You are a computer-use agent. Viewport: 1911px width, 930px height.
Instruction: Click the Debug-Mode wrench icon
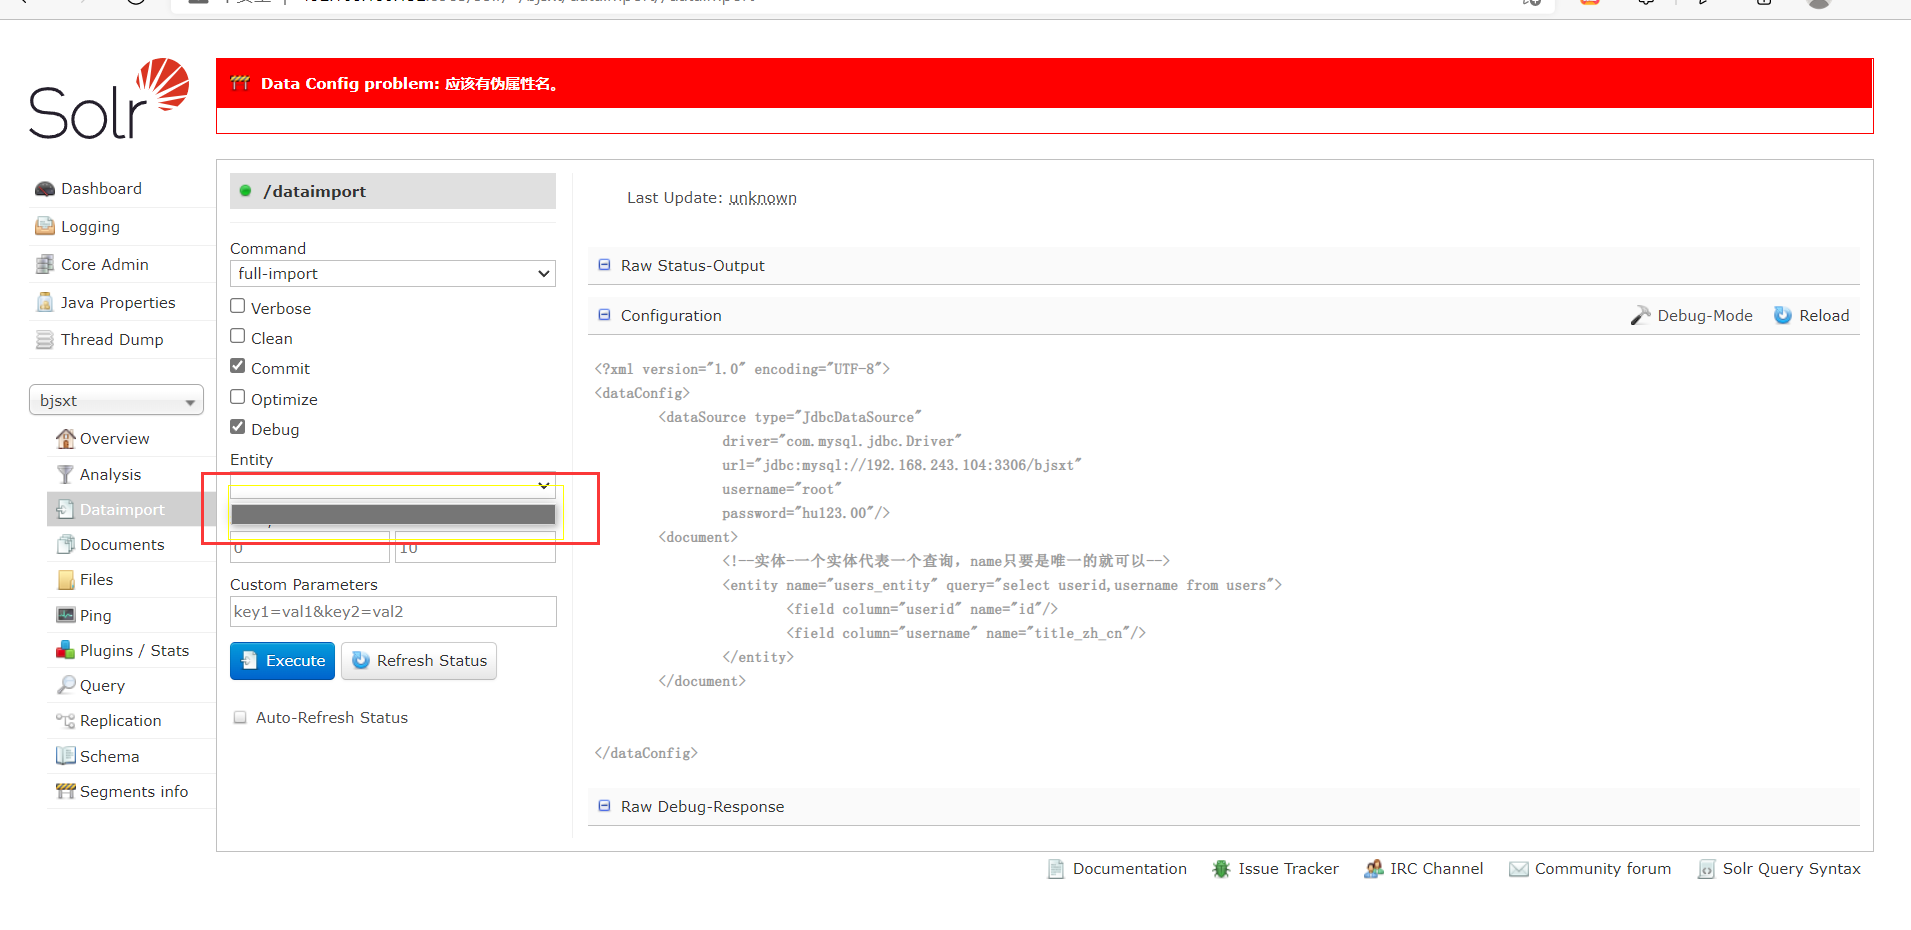point(1640,316)
